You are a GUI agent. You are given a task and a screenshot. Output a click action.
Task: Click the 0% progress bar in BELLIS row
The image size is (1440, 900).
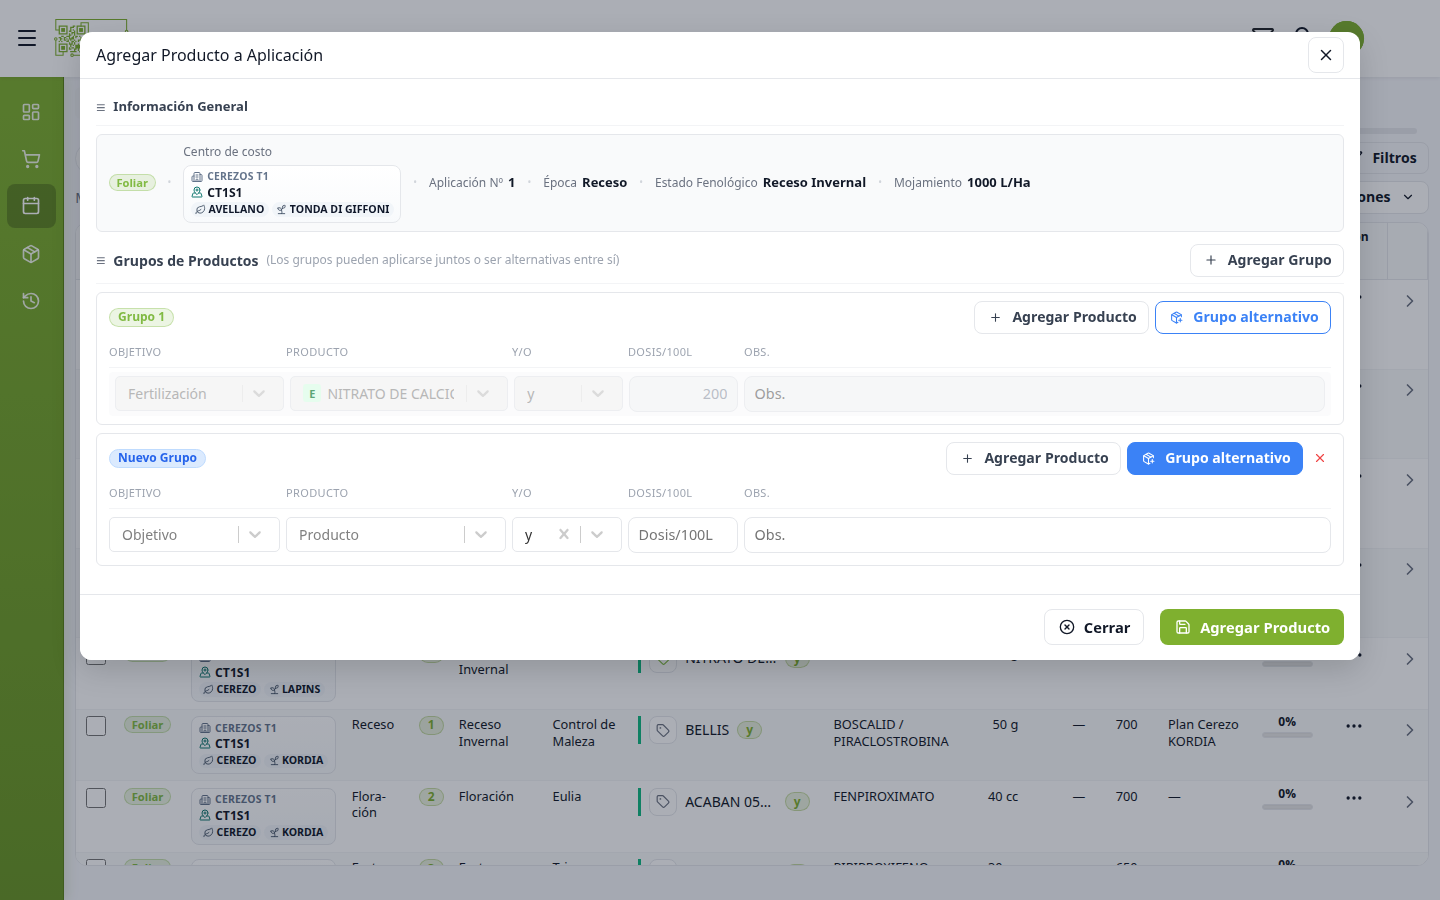[x=1287, y=735]
